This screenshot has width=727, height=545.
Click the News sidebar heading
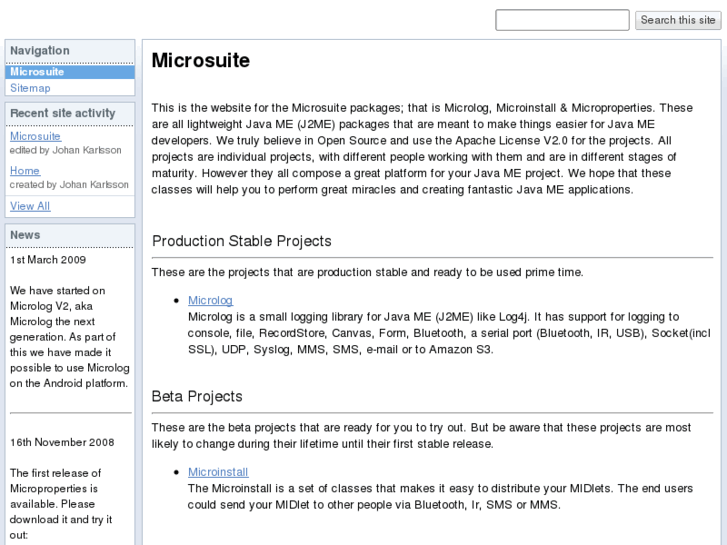click(25, 235)
